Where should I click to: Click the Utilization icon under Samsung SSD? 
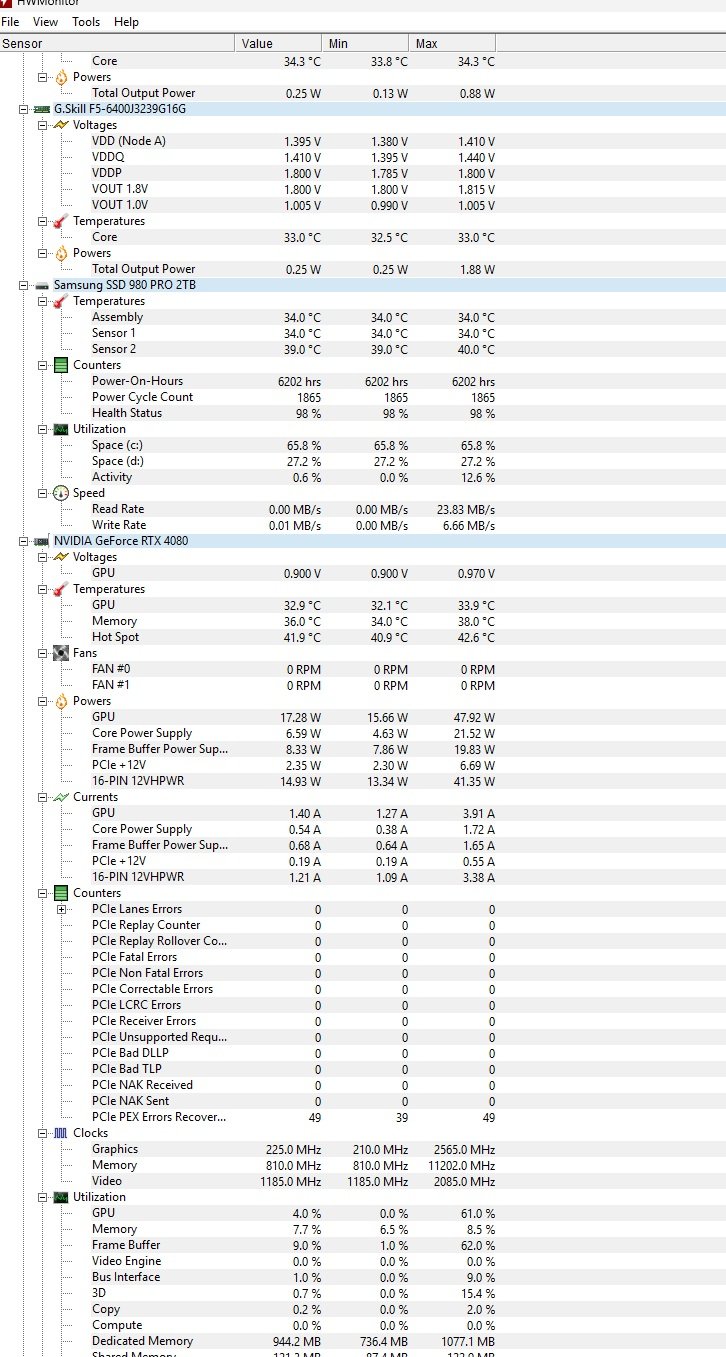tap(61, 429)
